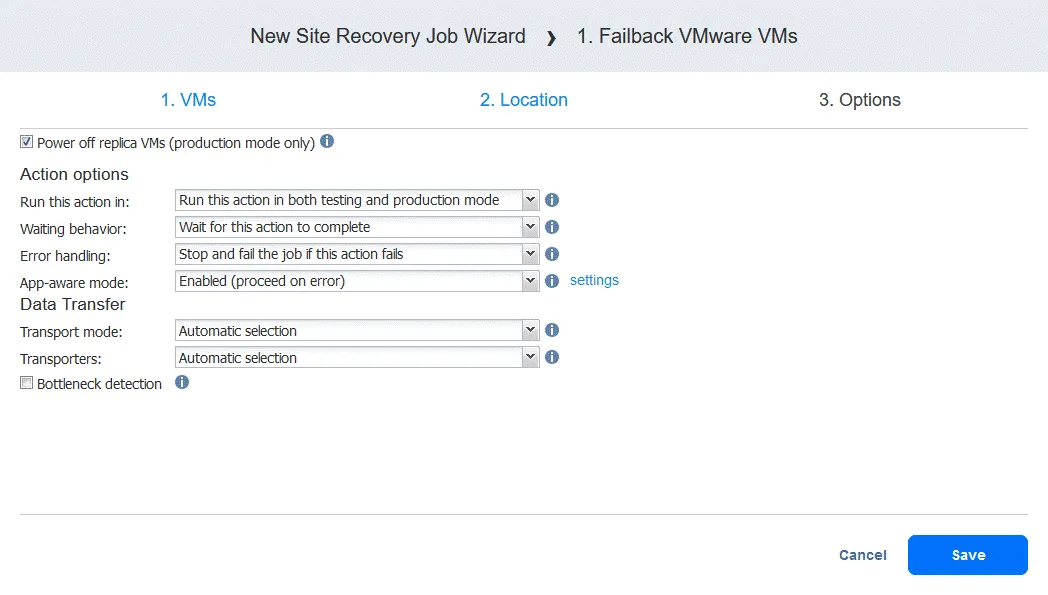Image resolution: width=1048 pixels, height=595 pixels.
Task: View info tooltip for Run this action in
Action: [x=551, y=200]
